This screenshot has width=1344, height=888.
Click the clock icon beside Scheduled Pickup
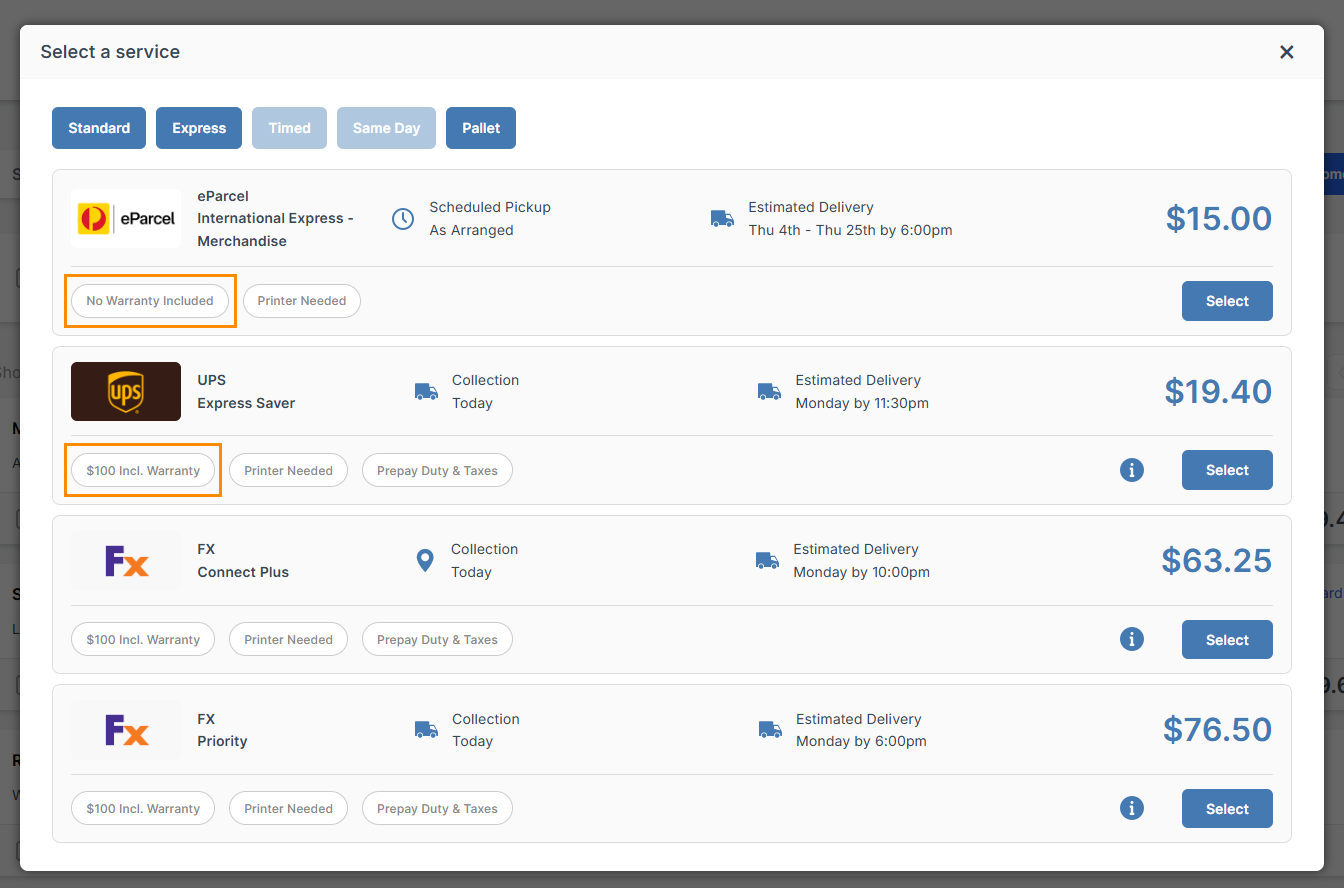pos(403,219)
